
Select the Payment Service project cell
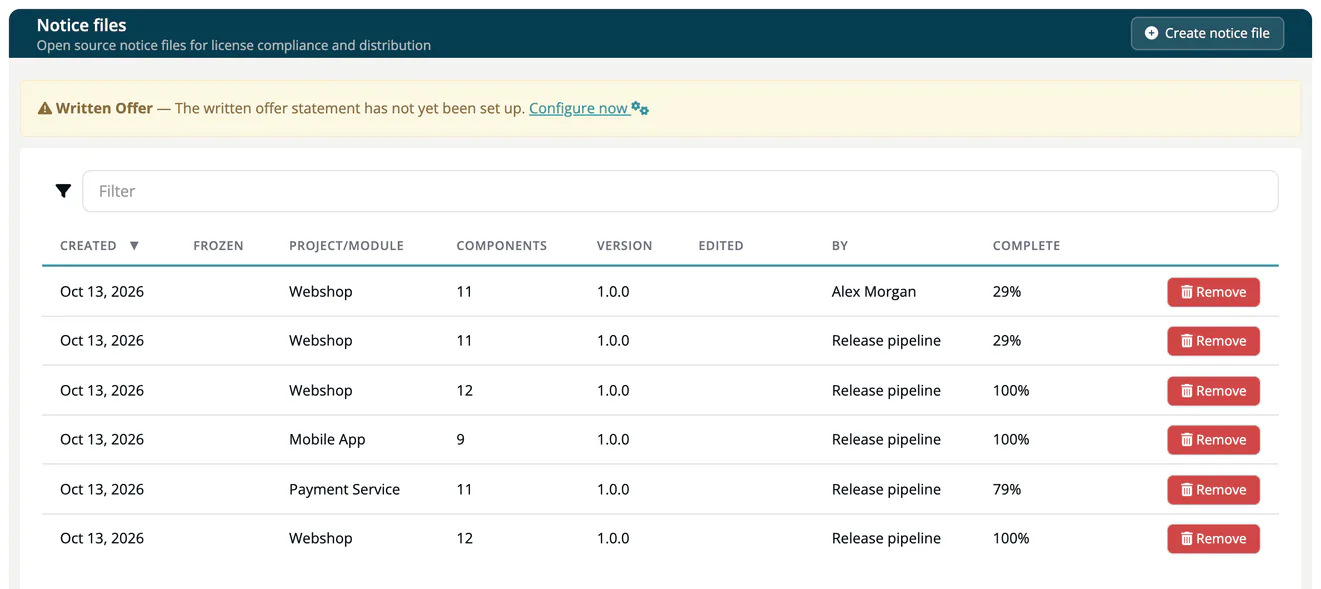pos(344,489)
